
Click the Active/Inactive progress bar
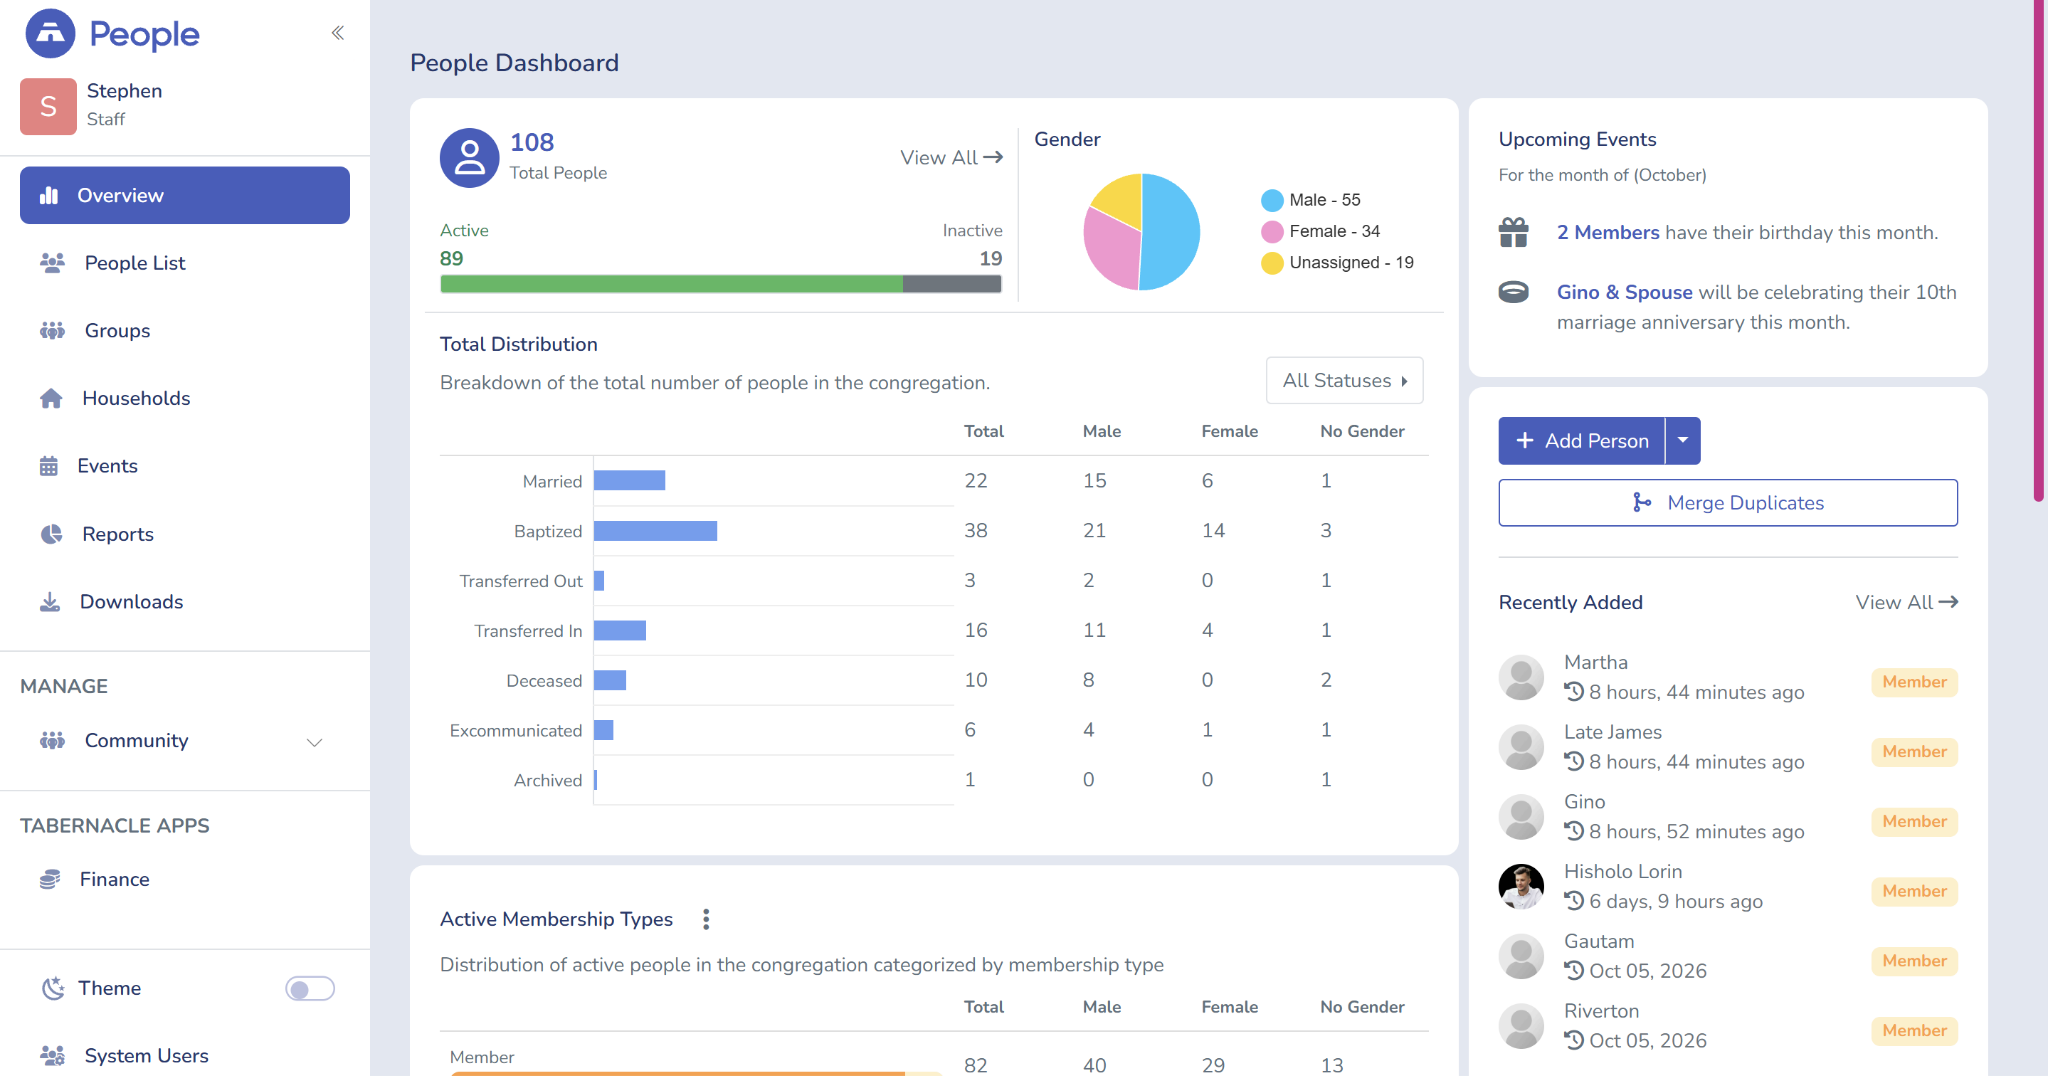[x=721, y=284]
